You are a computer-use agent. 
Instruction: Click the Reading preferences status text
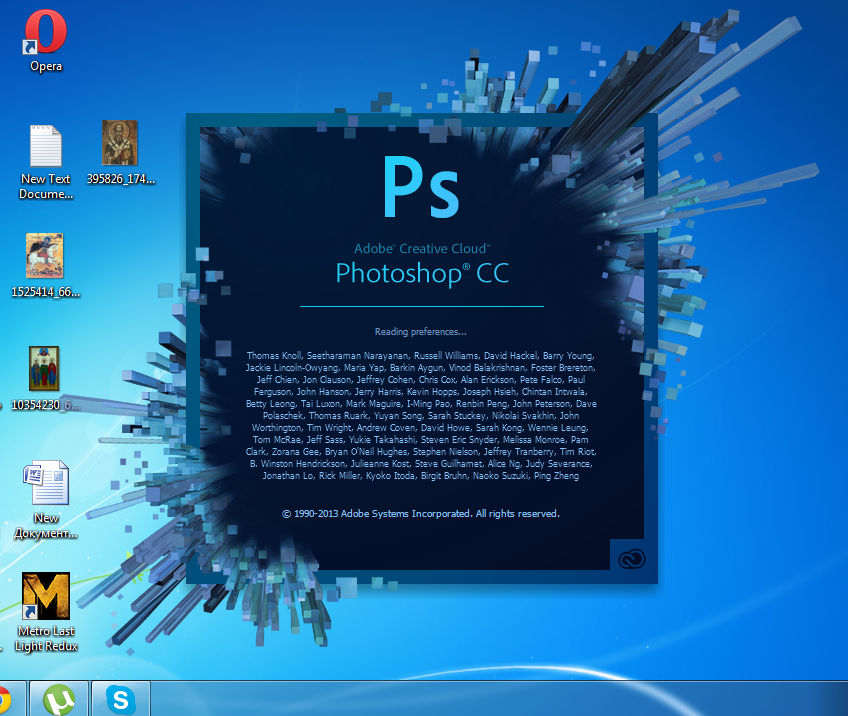[x=421, y=331]
